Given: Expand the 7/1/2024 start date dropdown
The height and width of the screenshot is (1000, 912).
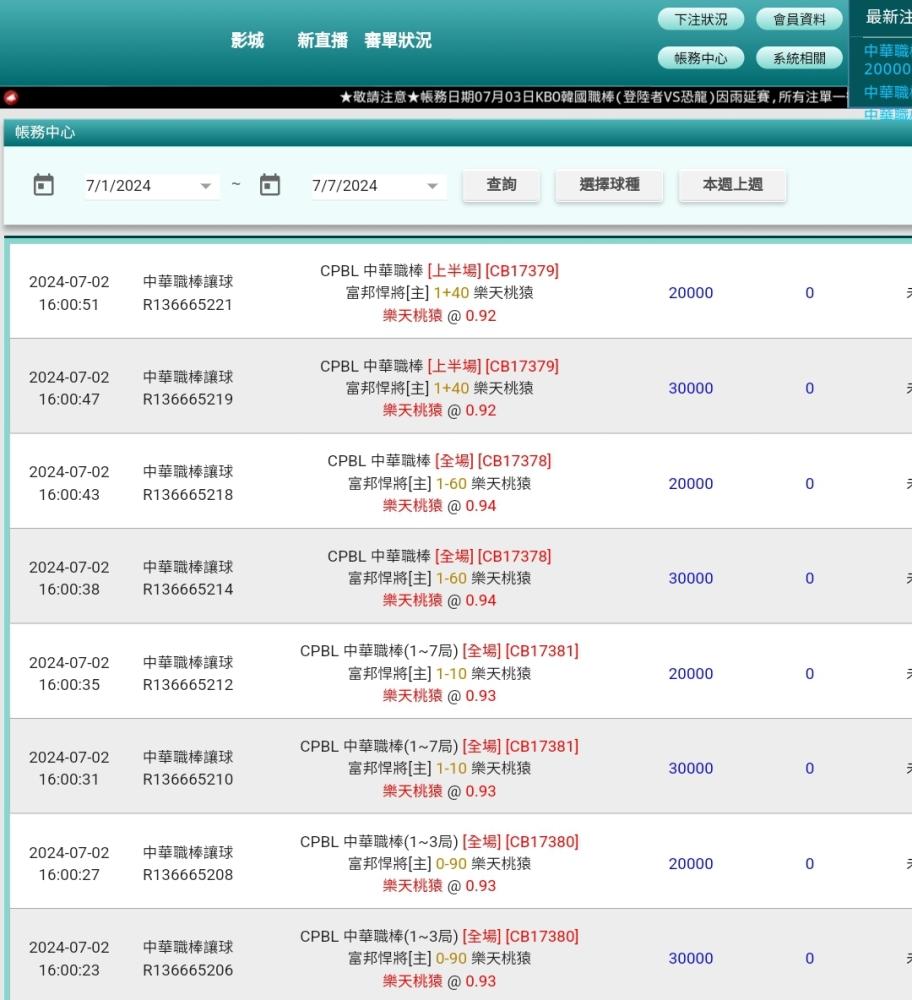Looking at the screenshot, I should (x=205, y=186).
